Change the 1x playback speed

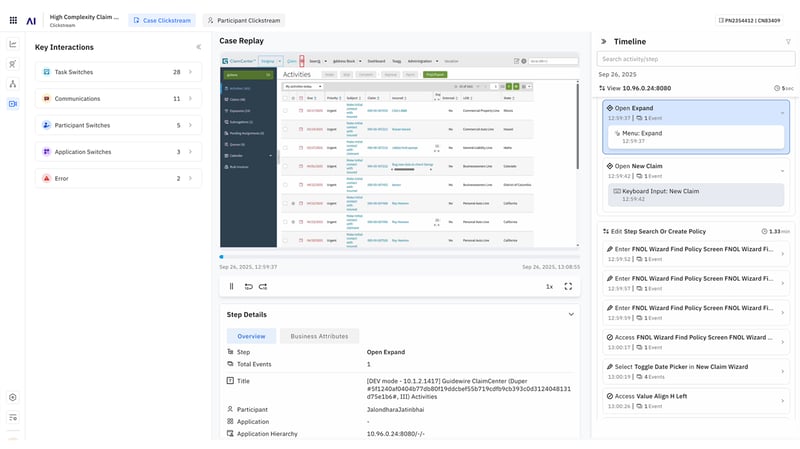coord(549,286)
